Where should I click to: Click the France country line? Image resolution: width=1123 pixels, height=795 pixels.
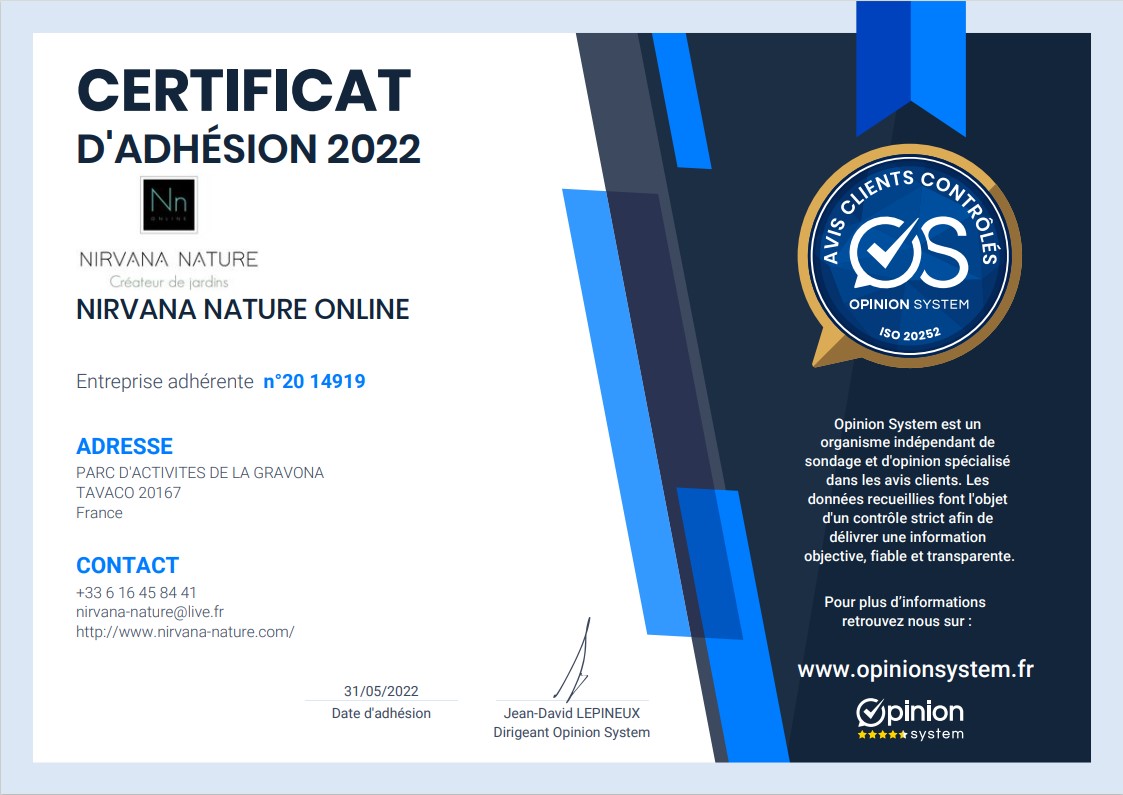pyautogui.click(x=99, y=513)
